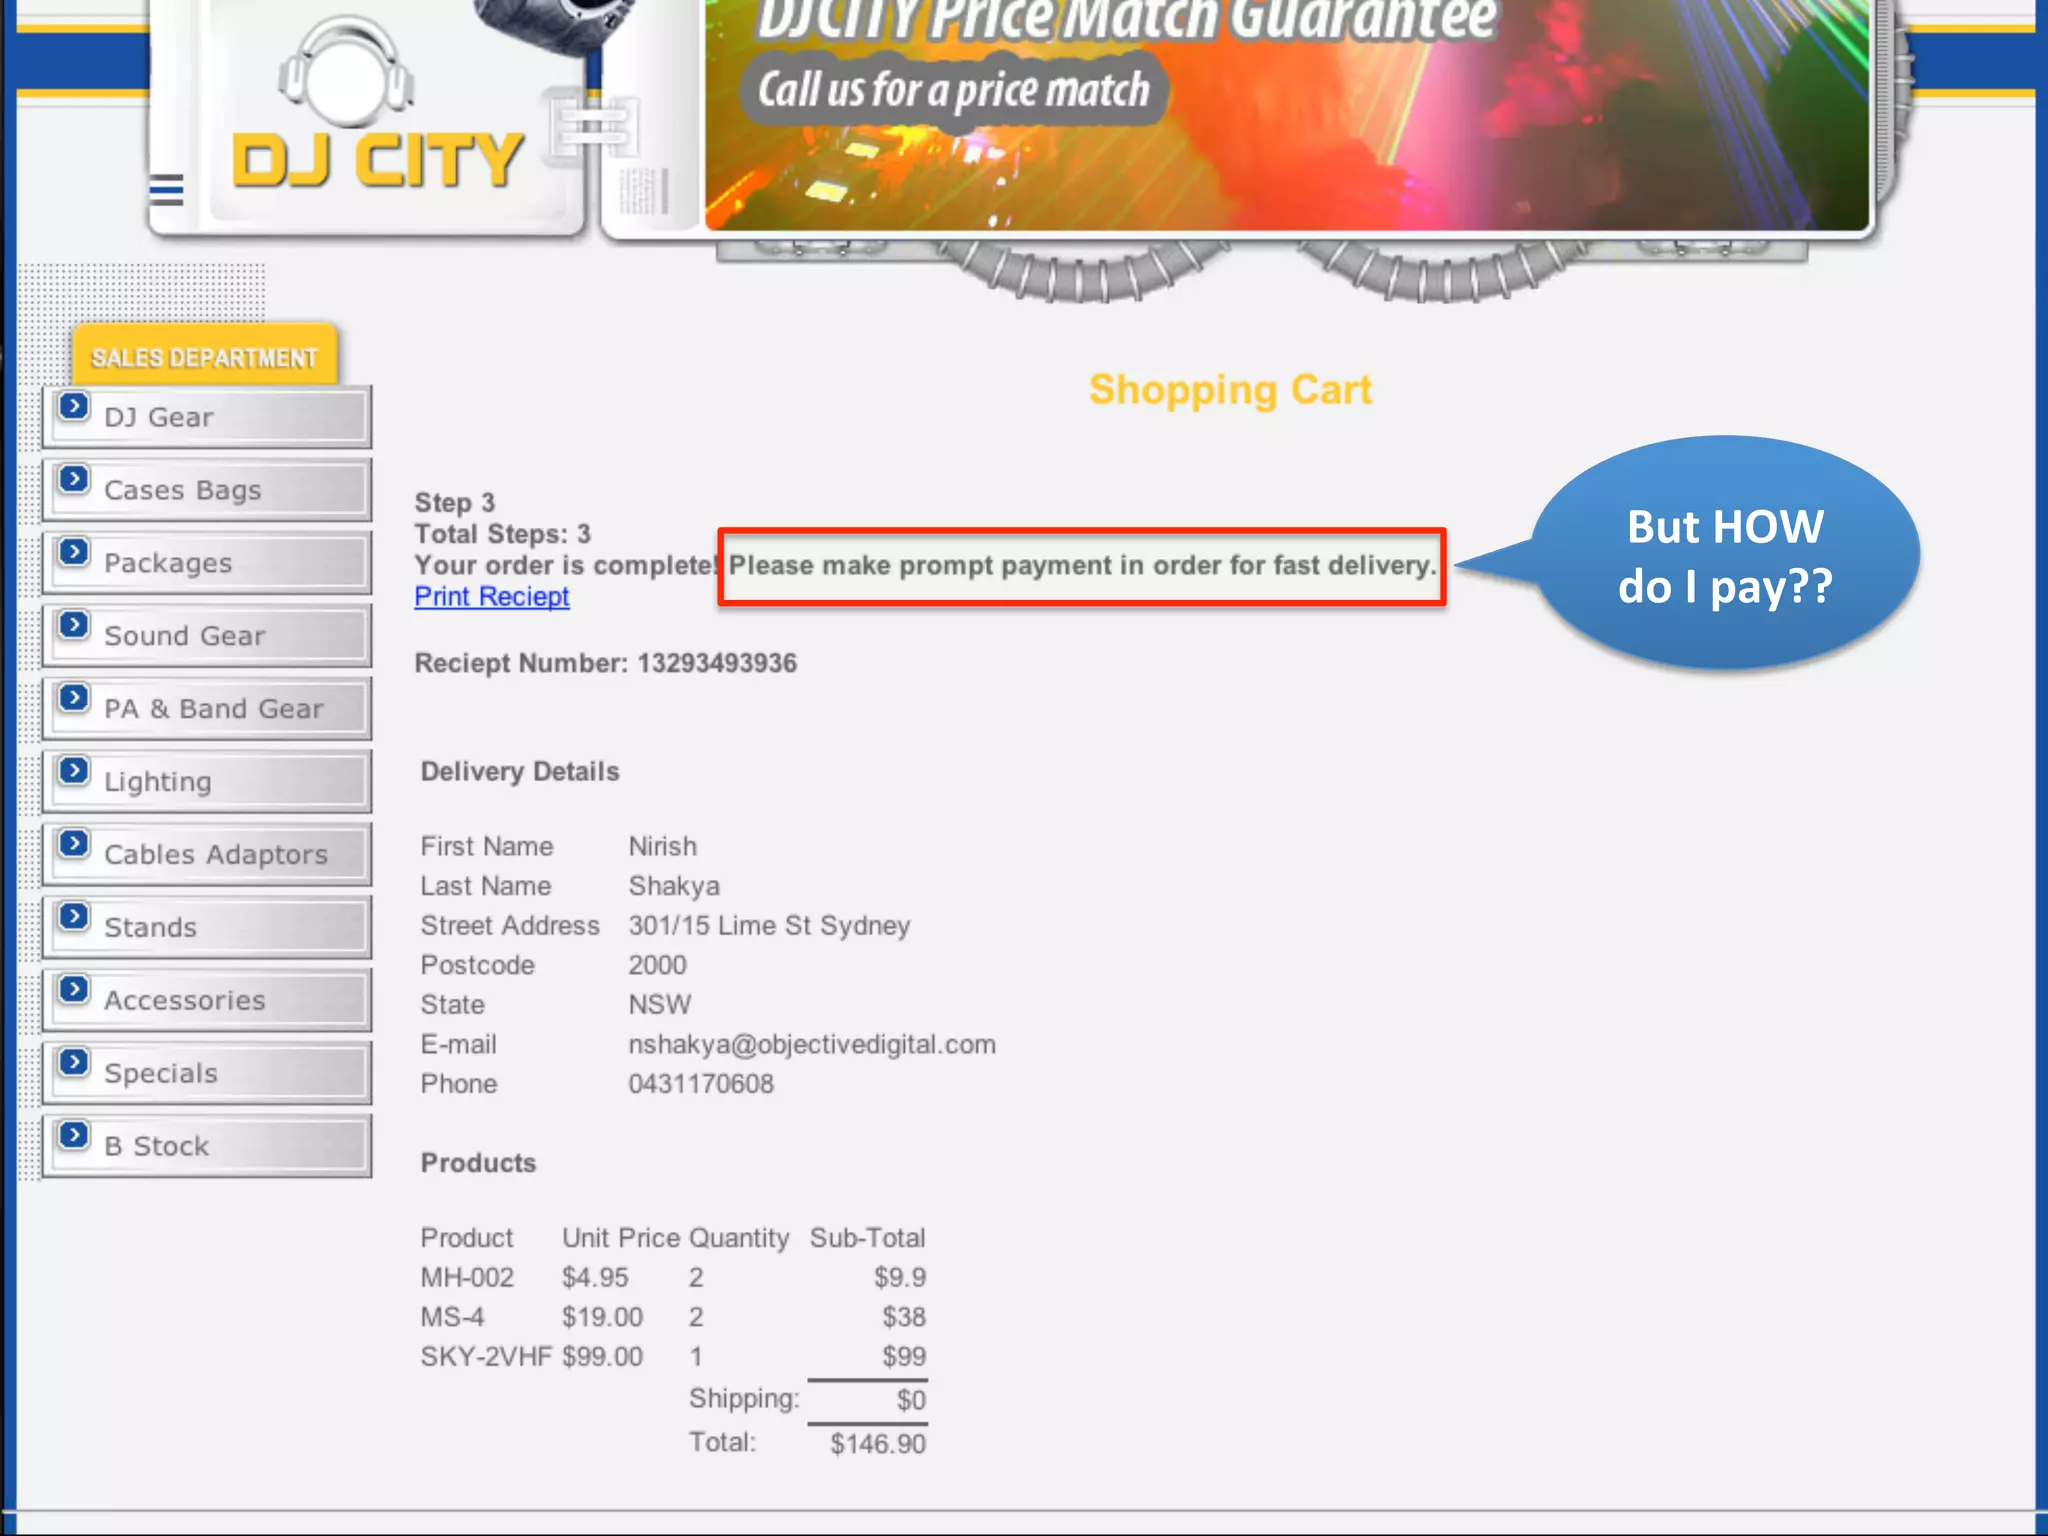2048x1536 pixels.
Task: Click the 'Call us for a price match' banner
Action: 953,90
